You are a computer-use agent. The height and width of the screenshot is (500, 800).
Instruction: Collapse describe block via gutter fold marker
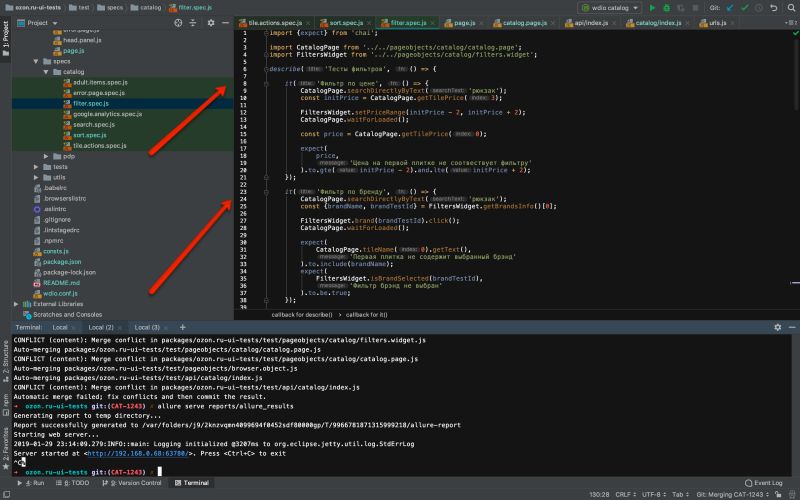pyautogui.click(x=266, y=69)
